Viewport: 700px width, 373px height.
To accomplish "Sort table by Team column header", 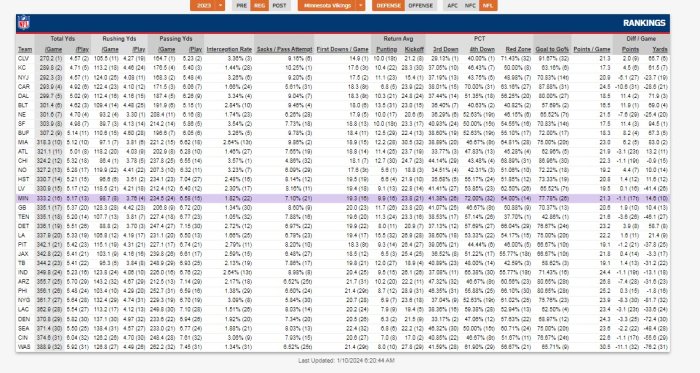I will pos(25,49).
